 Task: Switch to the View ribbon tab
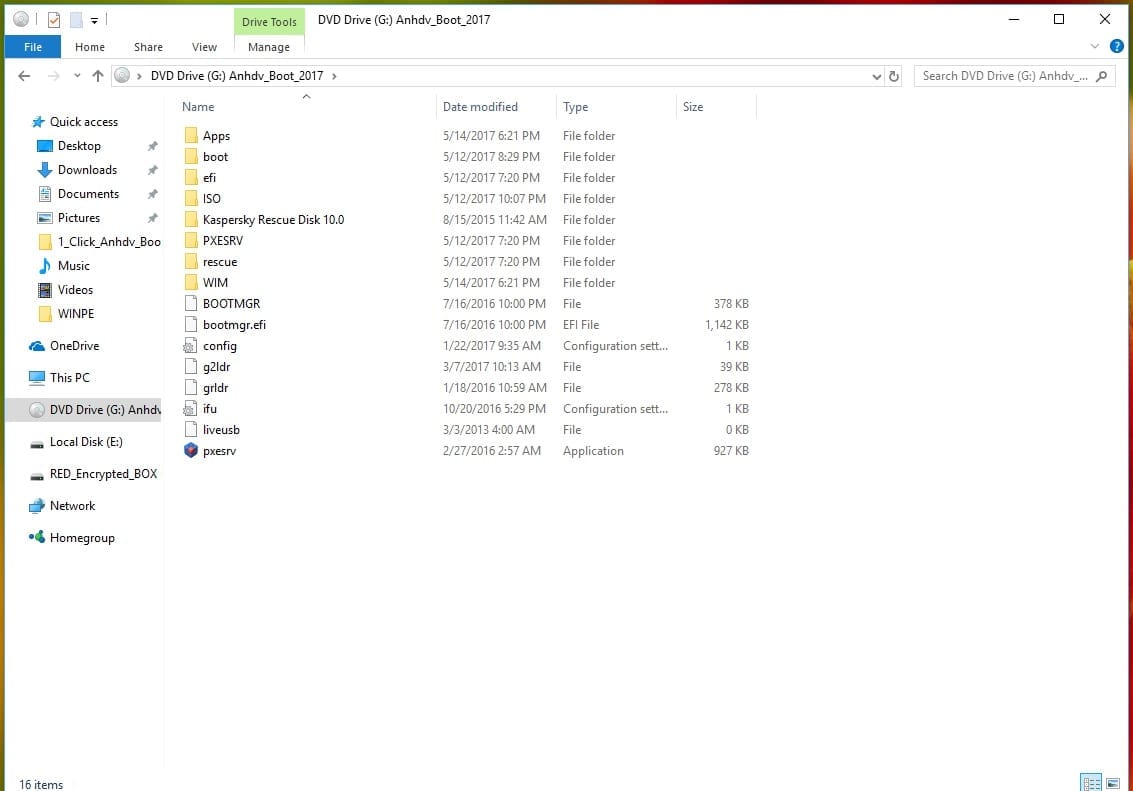pyautogui.click(x=204, y=47)
